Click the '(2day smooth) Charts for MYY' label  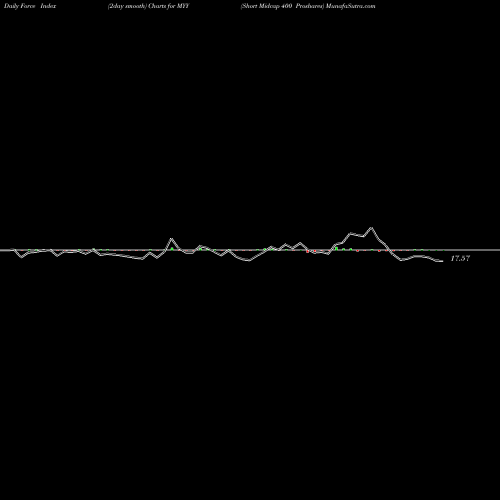coord(148,6)
